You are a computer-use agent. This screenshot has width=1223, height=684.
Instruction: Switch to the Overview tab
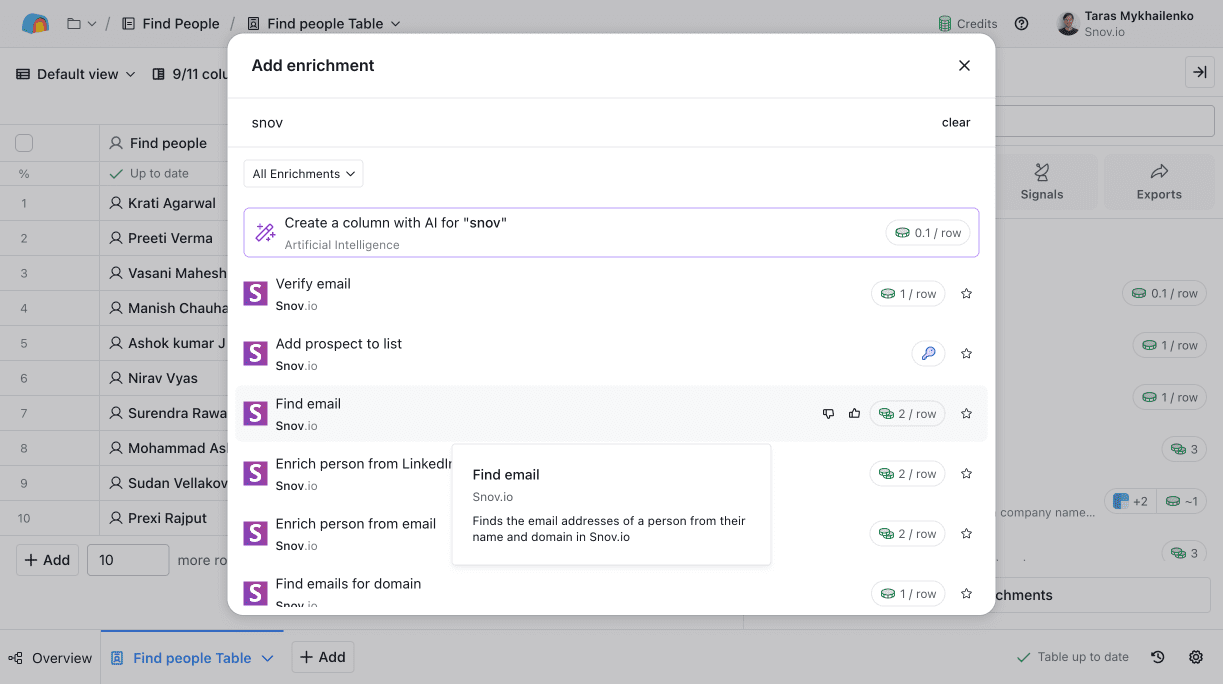click(x=50, y=657)
